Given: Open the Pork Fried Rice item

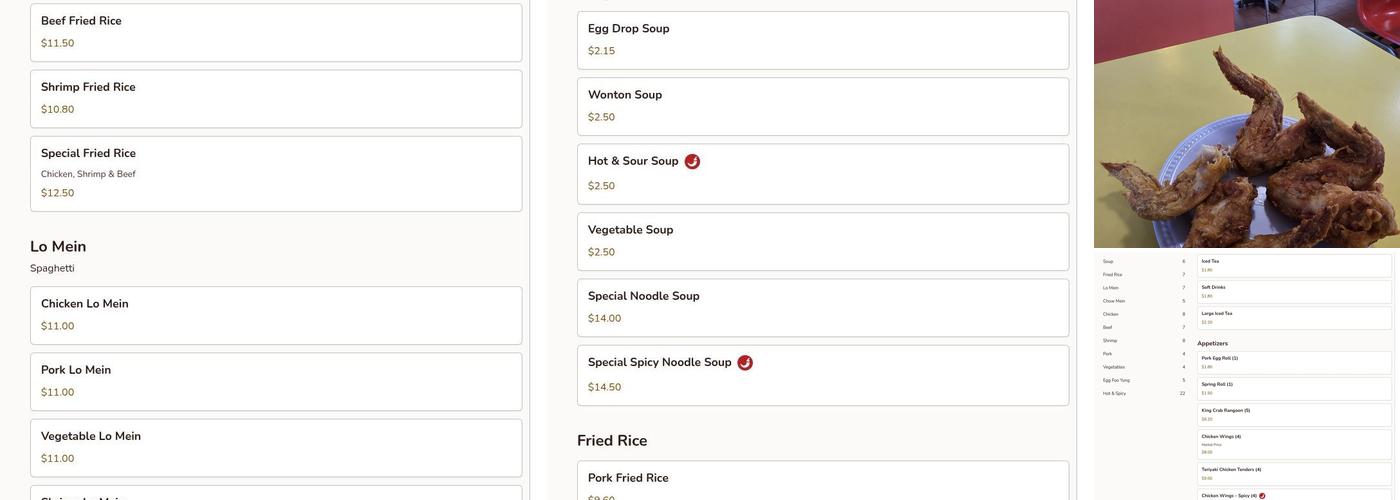Looking at the screenshot, I should tap(822, 481).
